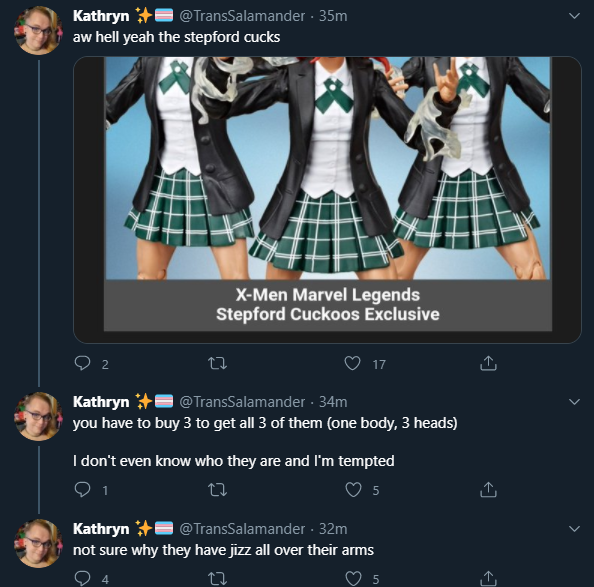Reply to the 'stepford cucks' tweet
This screenshot has height=587, width=594.
pyautogui.click(x=82, y=363)
